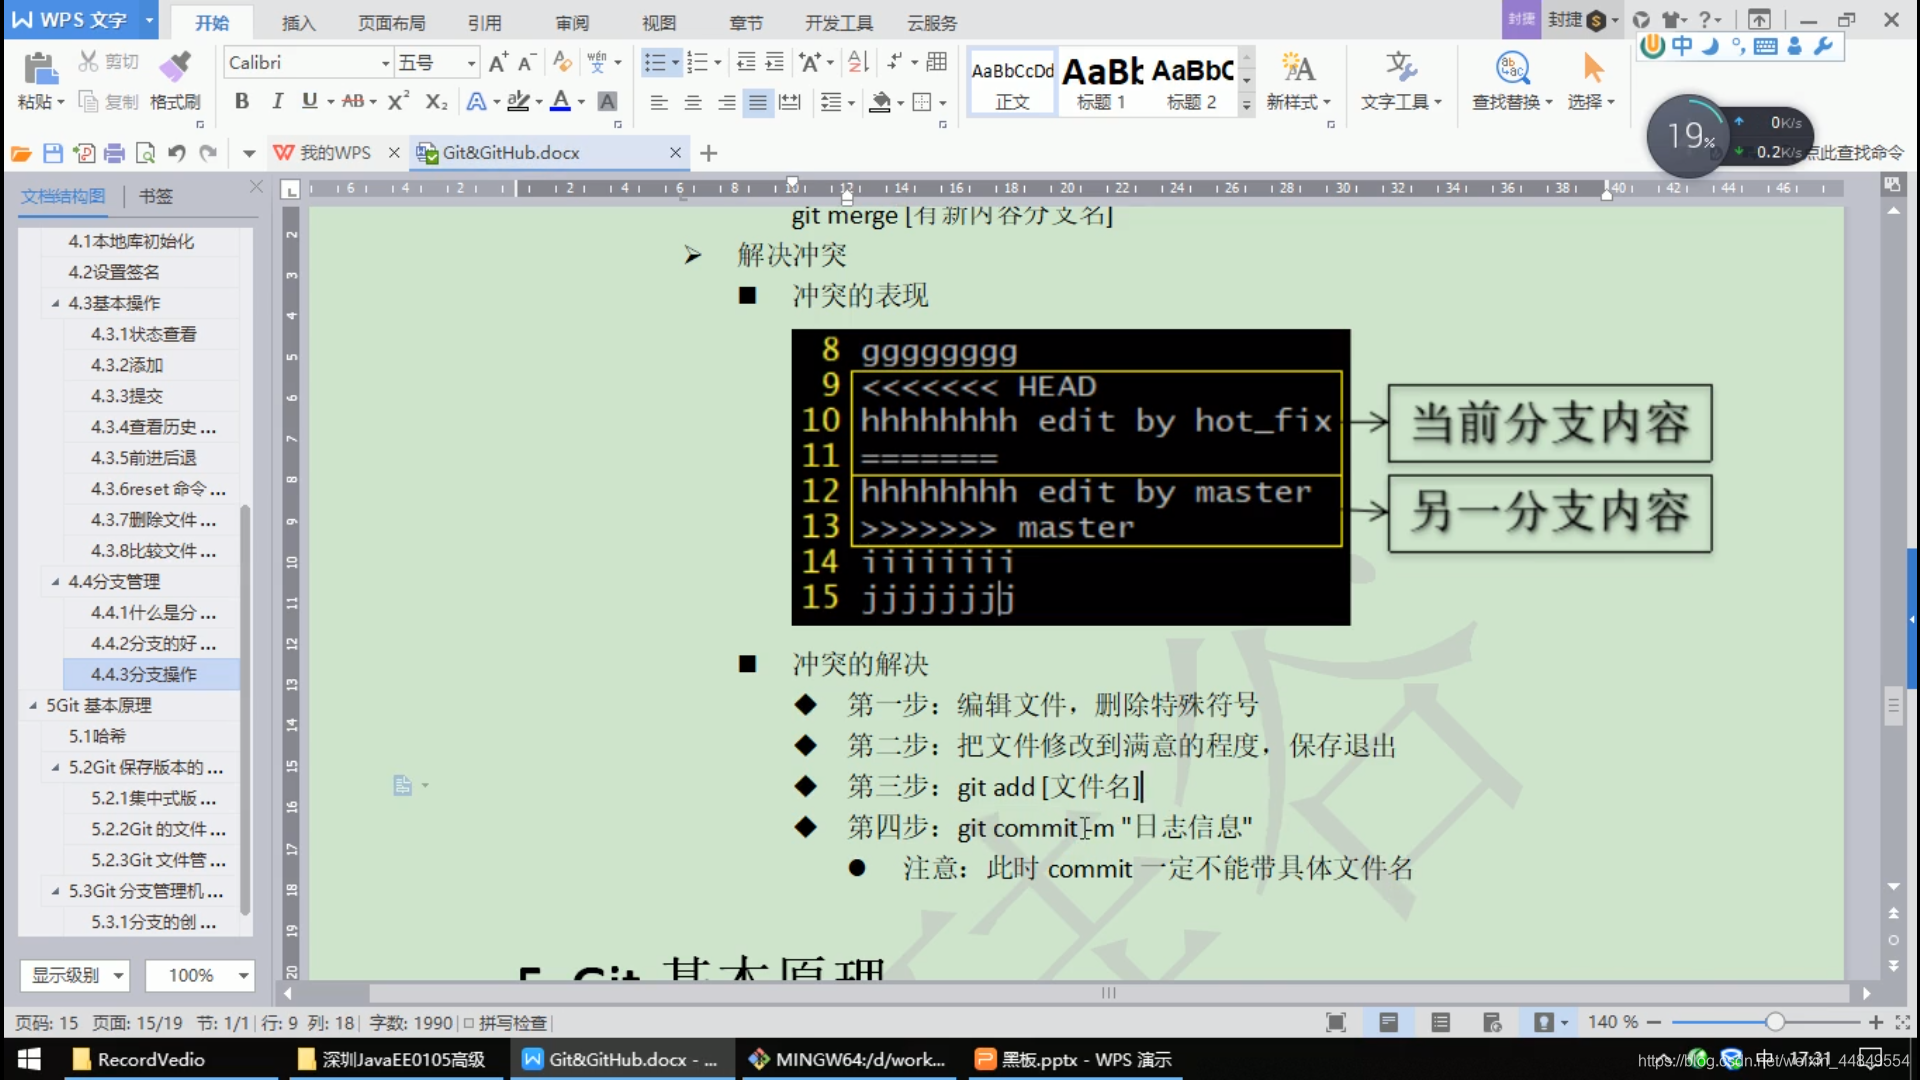This screenshot has height=1080, width=1920.
Task: Add a new document tab
Action: click(708, 153)
